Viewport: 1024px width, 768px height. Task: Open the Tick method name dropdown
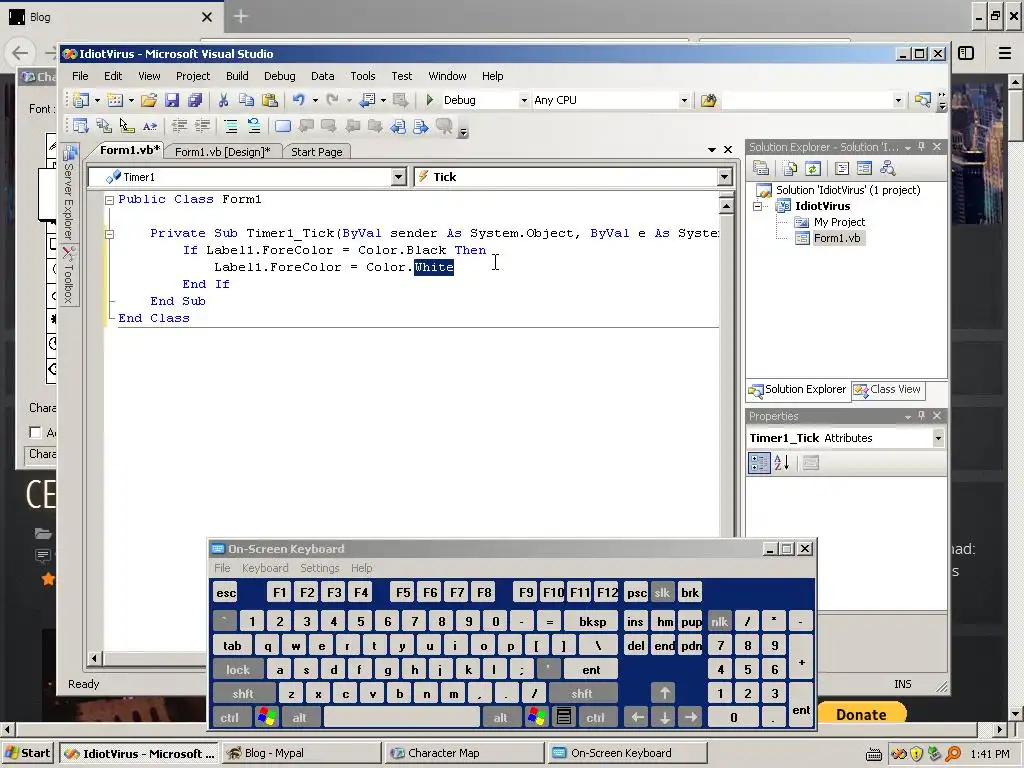(x=724, y=177)
